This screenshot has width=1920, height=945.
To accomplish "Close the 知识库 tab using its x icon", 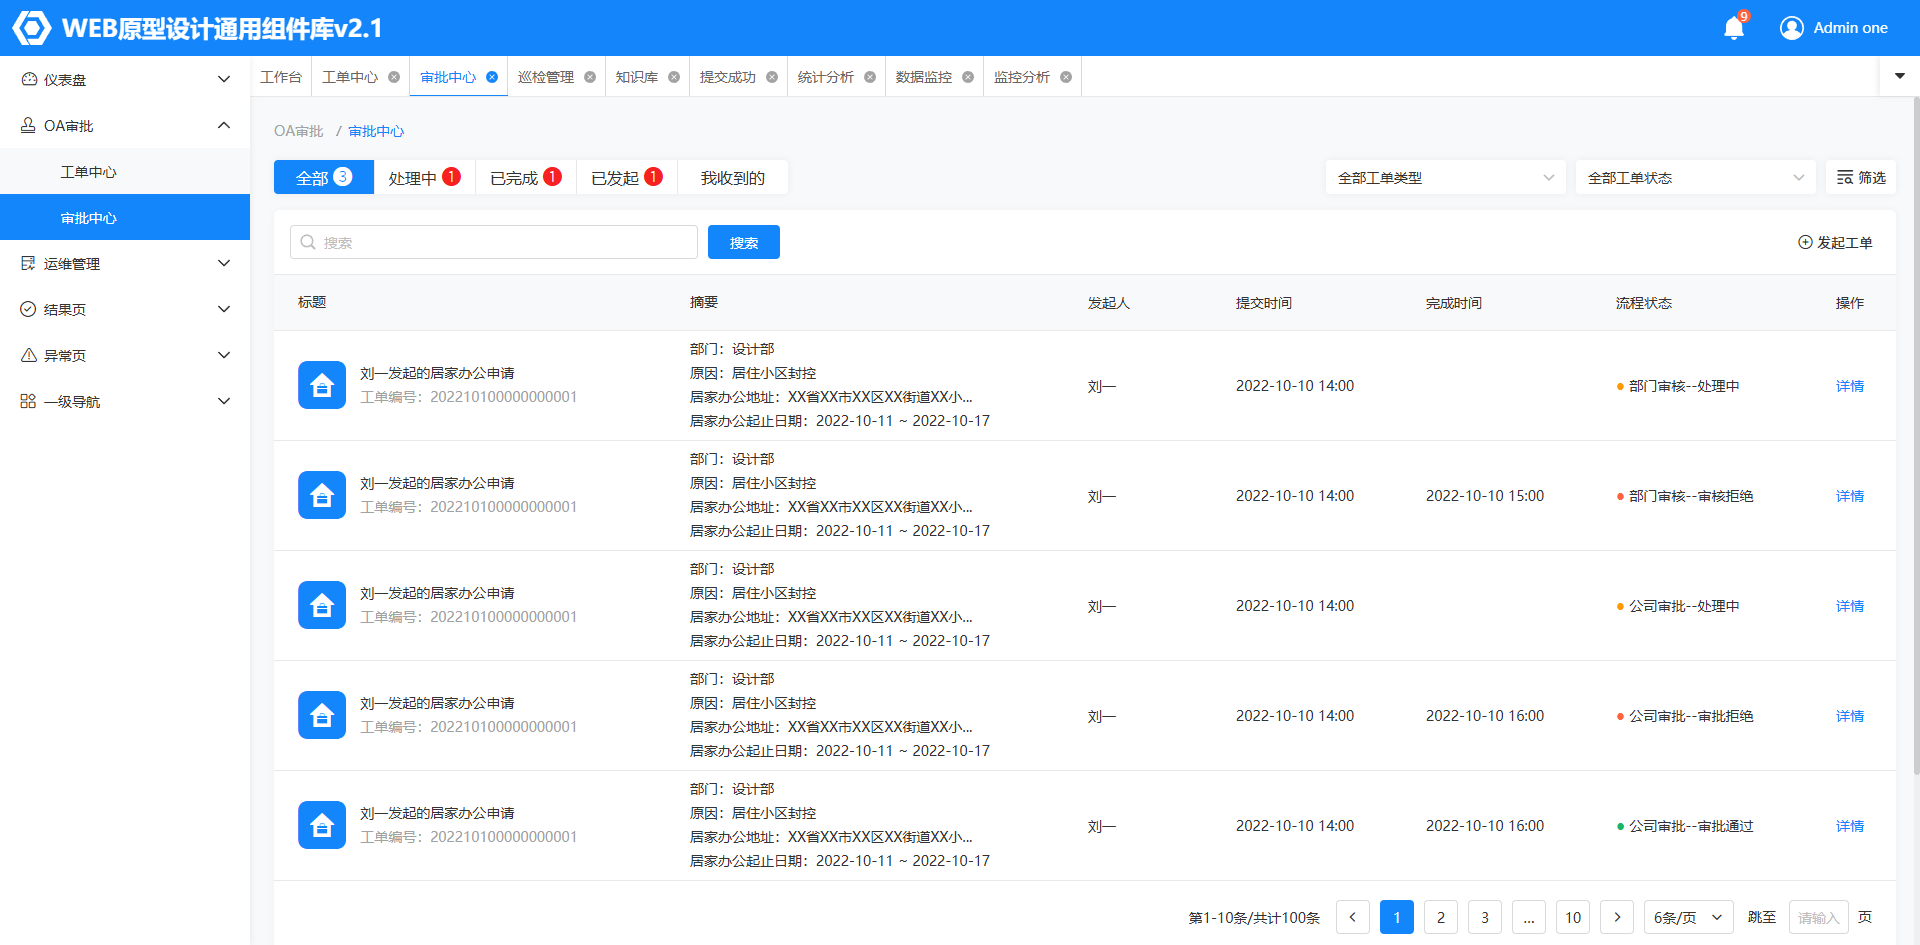I will pos(674,77).
